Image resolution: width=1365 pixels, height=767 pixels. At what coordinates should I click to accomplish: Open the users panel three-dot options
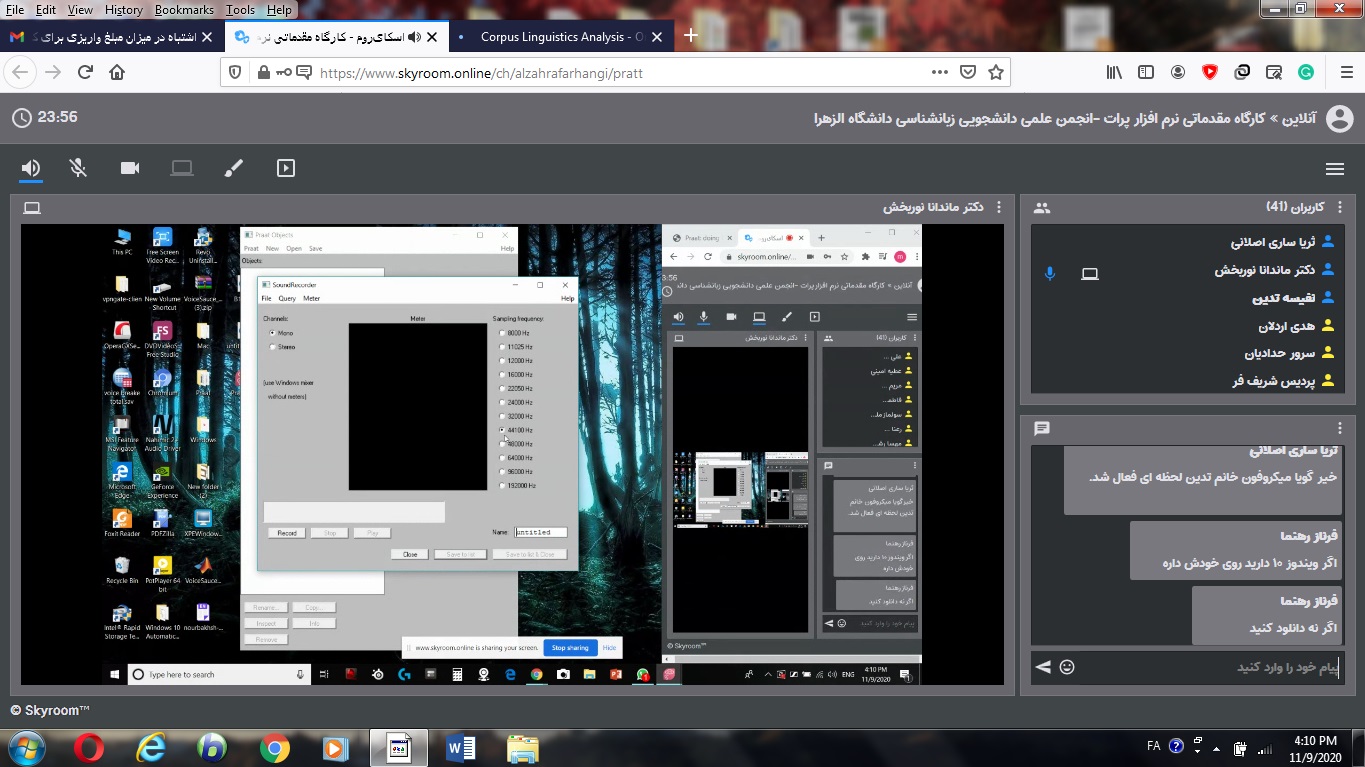coord(1340,208)
